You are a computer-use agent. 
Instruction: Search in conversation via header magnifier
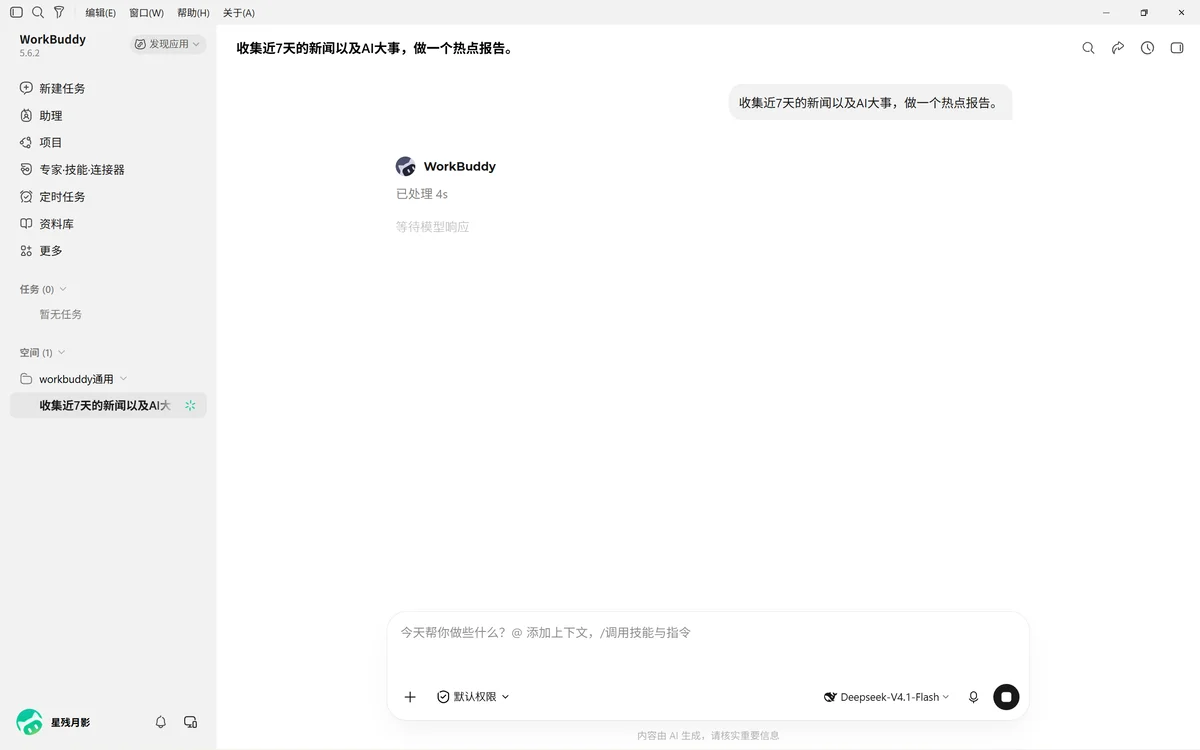1089,48
